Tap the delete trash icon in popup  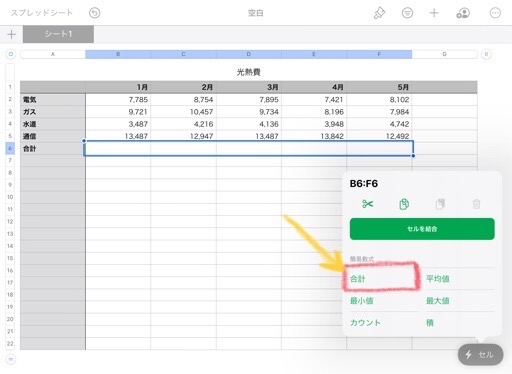coord(477,204)
